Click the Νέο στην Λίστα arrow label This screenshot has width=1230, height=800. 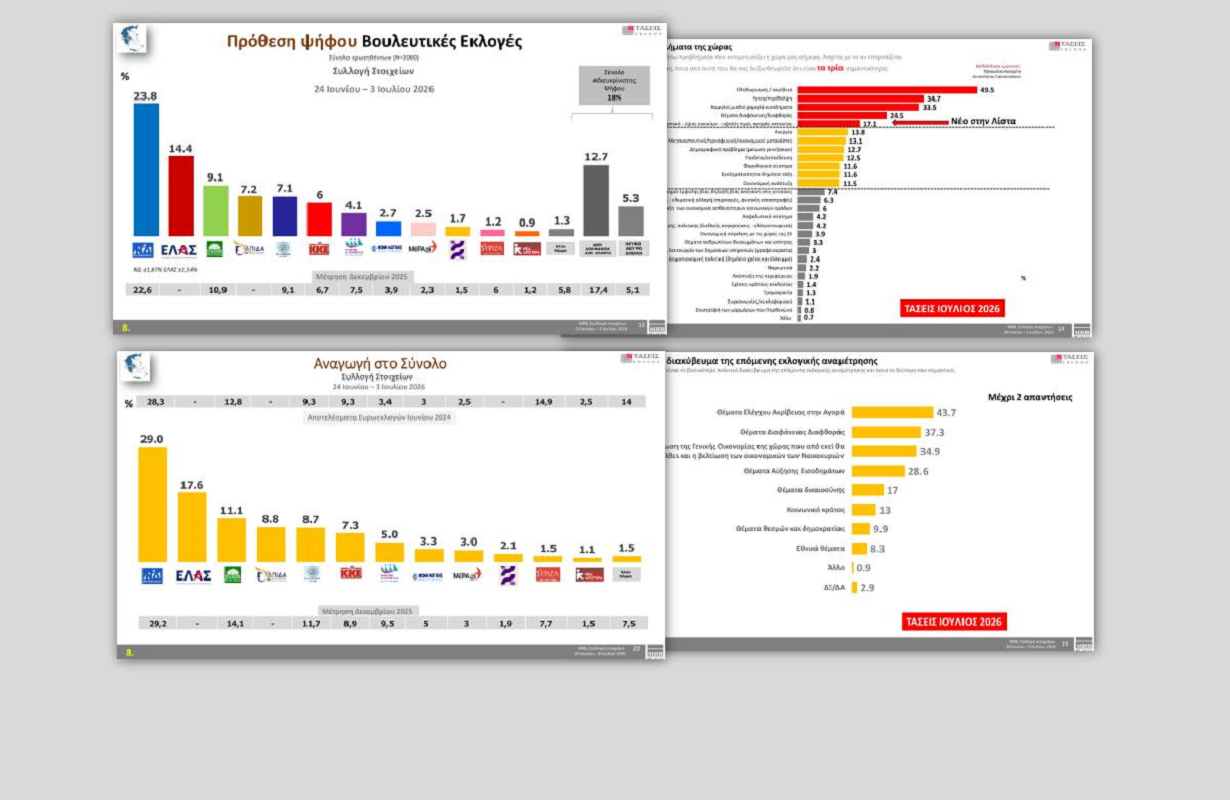tap(982, 121)
